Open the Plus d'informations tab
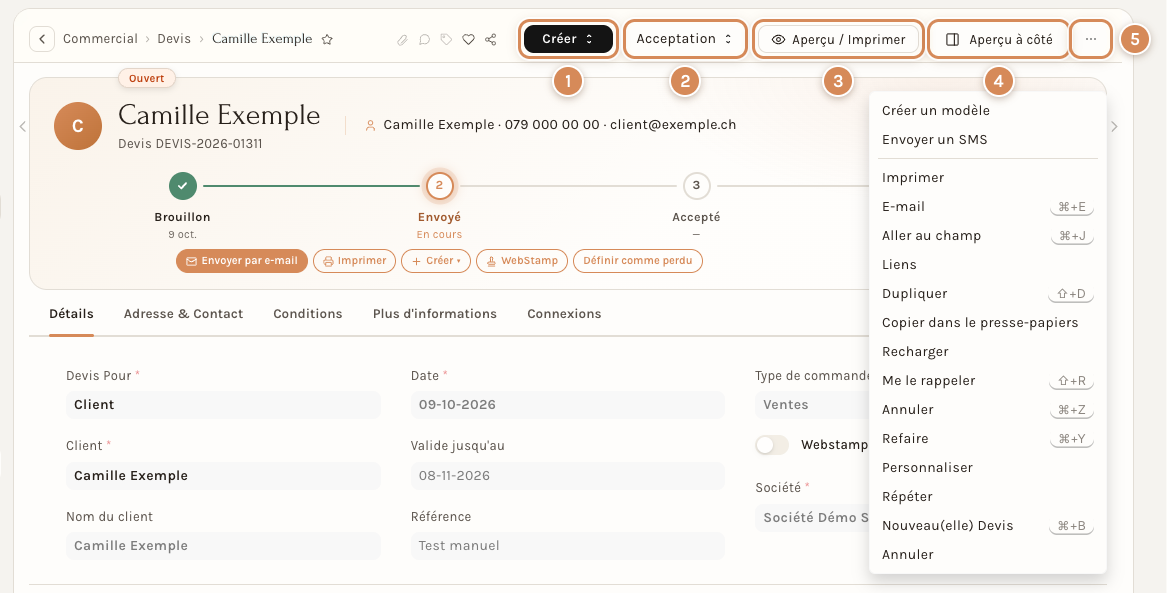Screen dimensions: 1167x593 (x=435, y=314)
